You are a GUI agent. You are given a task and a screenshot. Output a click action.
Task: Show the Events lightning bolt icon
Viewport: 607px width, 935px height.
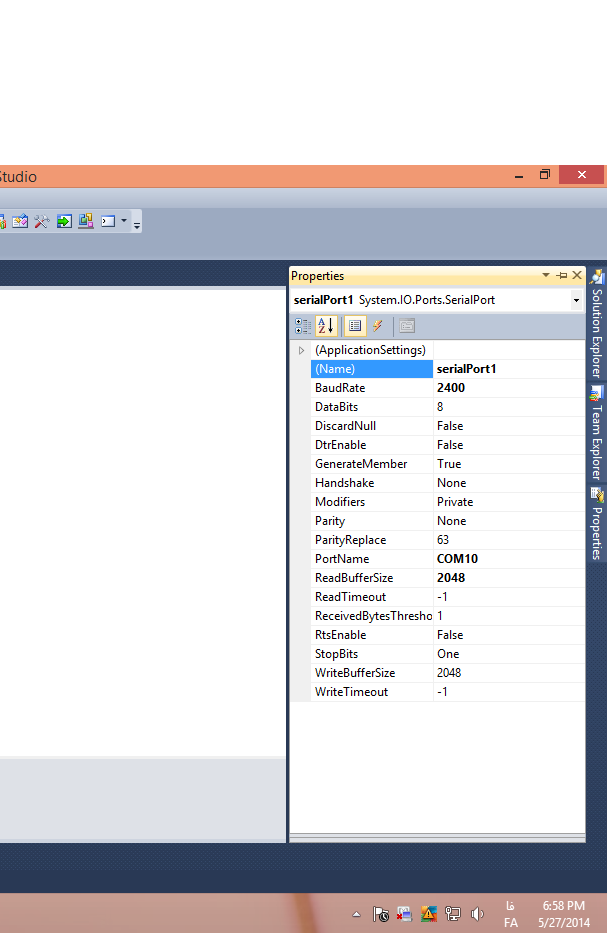(x=377, y=326)
